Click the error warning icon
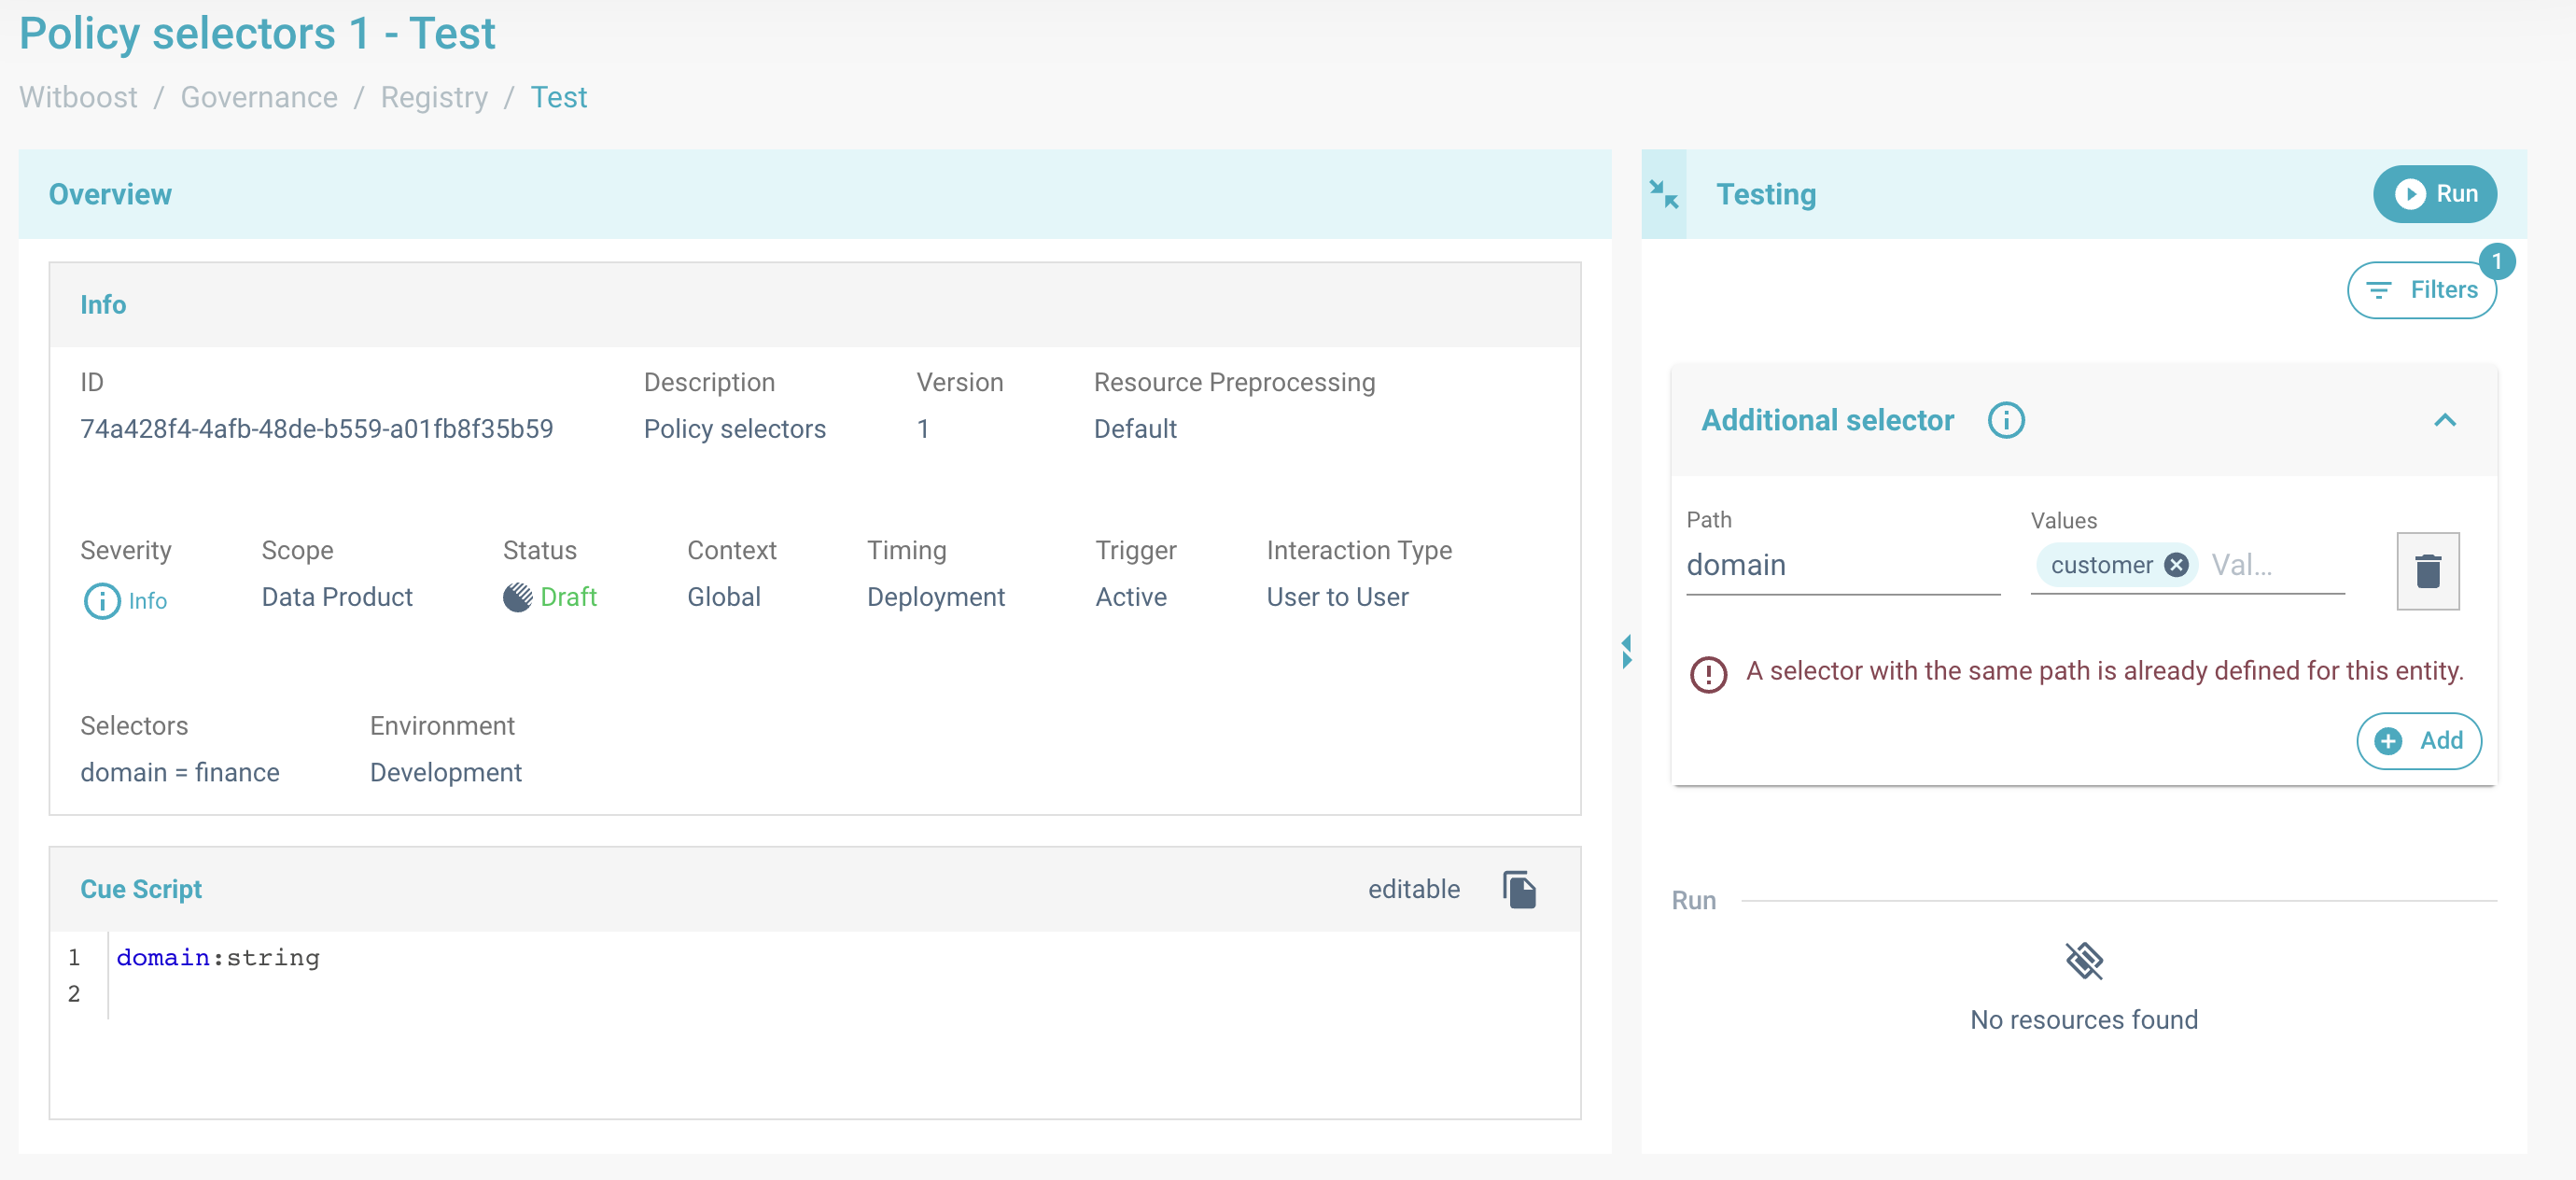 [x=1708, y=673]
